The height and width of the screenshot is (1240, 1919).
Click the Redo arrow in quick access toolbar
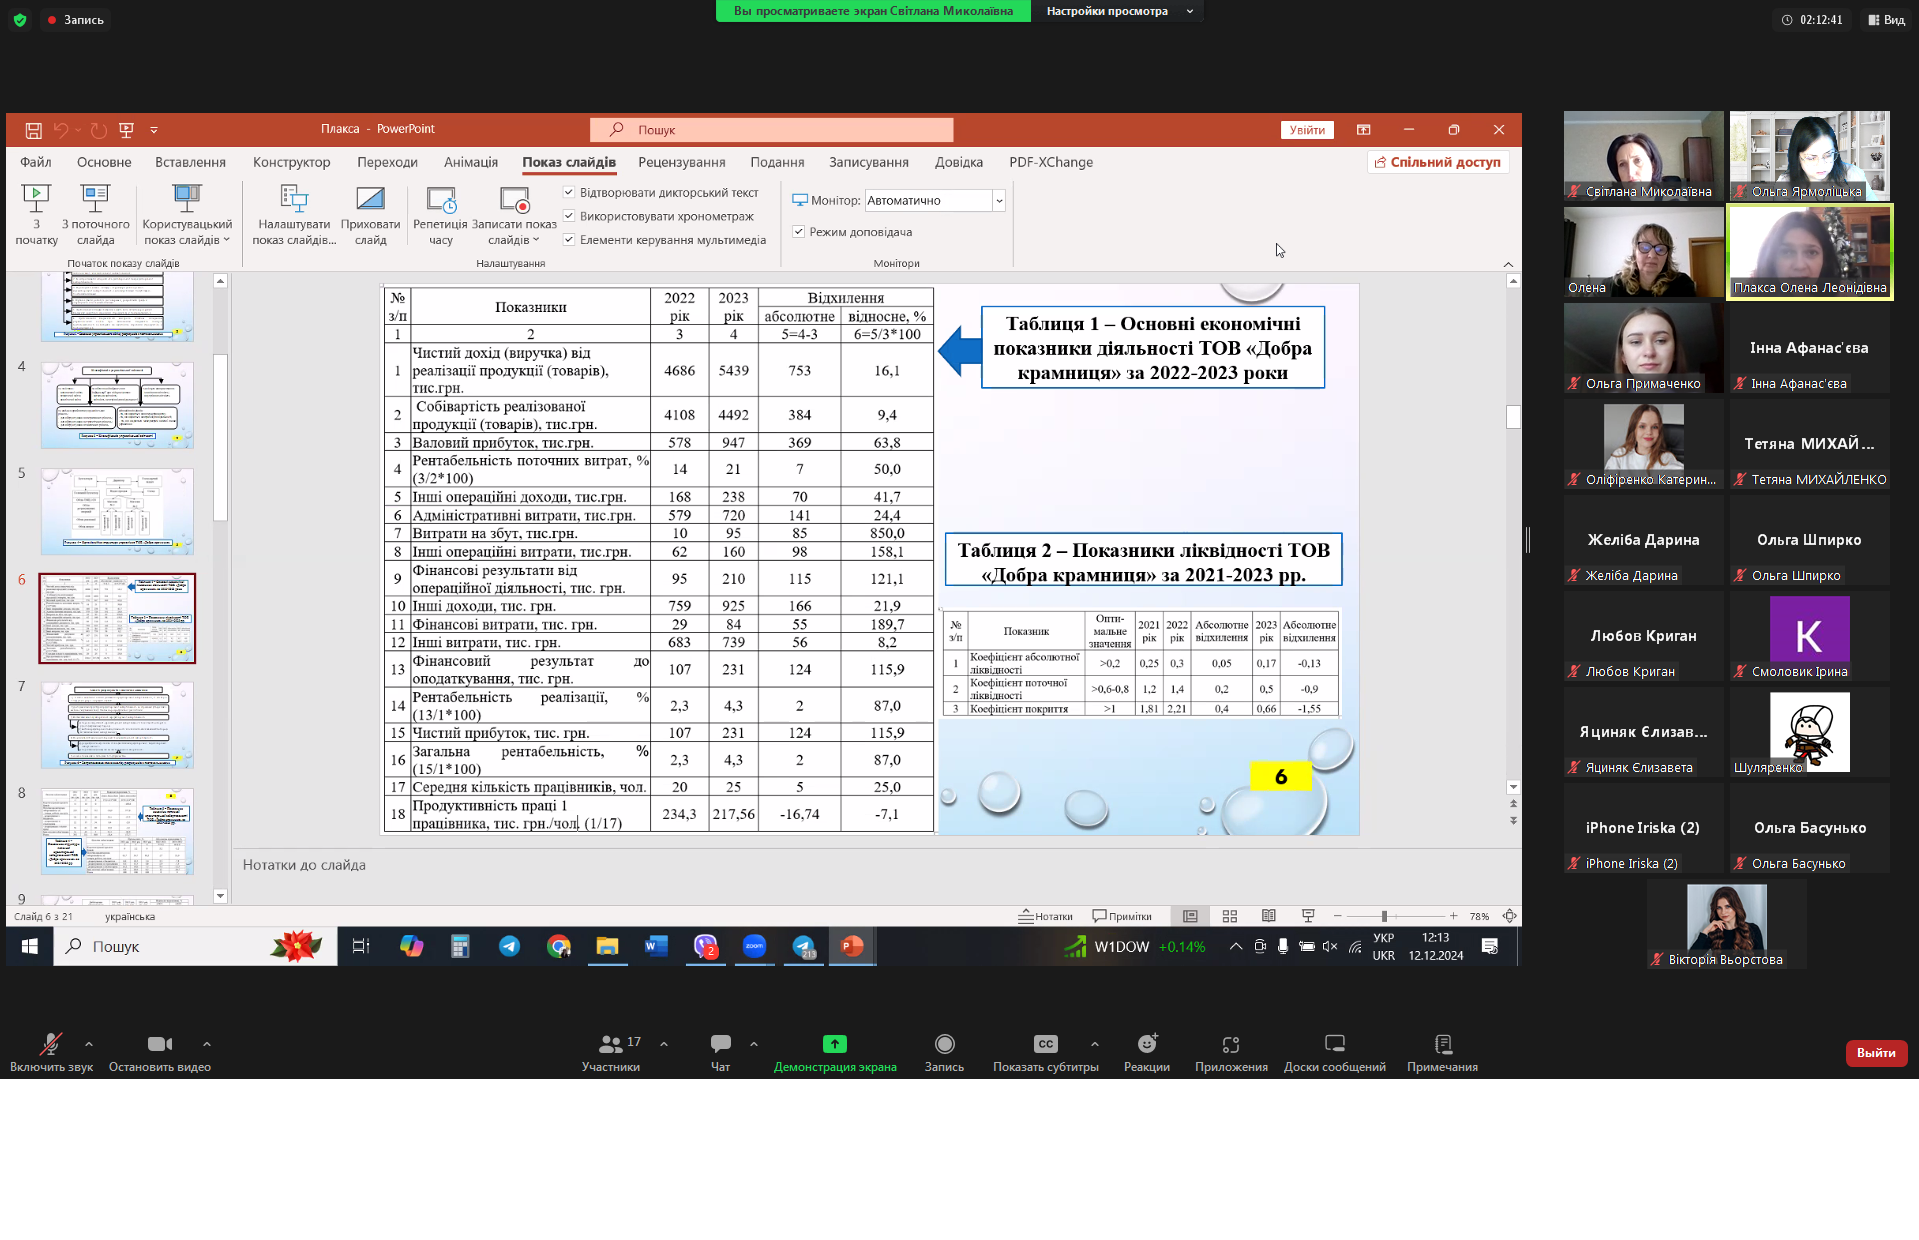click(98, 130)
